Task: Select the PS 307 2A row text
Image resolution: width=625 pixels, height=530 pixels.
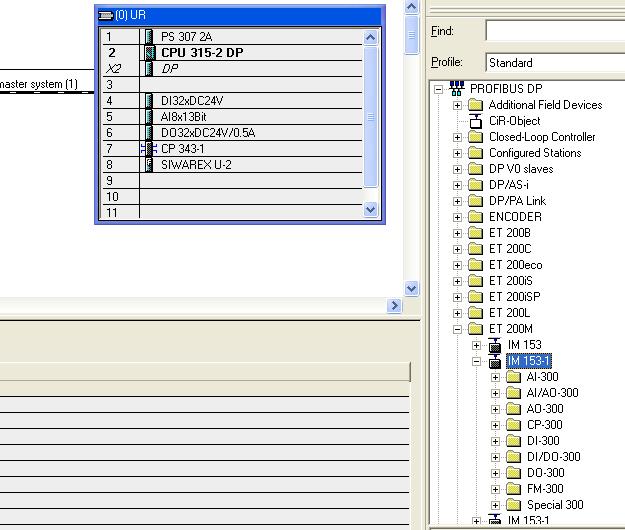Action: (x=187, y=37)
